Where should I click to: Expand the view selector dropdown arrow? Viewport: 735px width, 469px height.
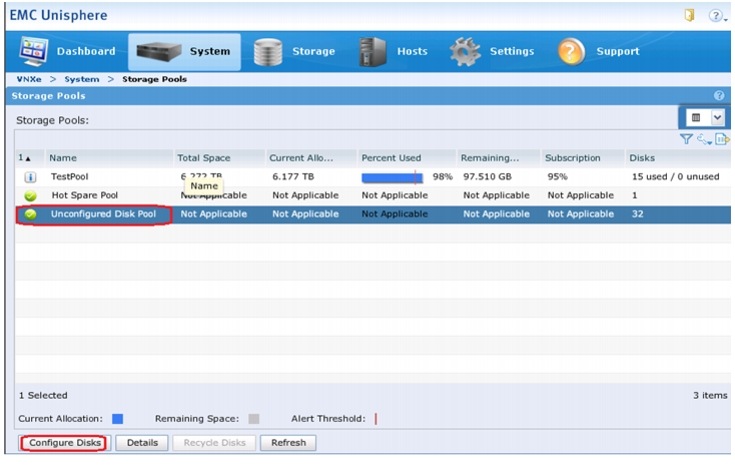[x=717, y=118]
